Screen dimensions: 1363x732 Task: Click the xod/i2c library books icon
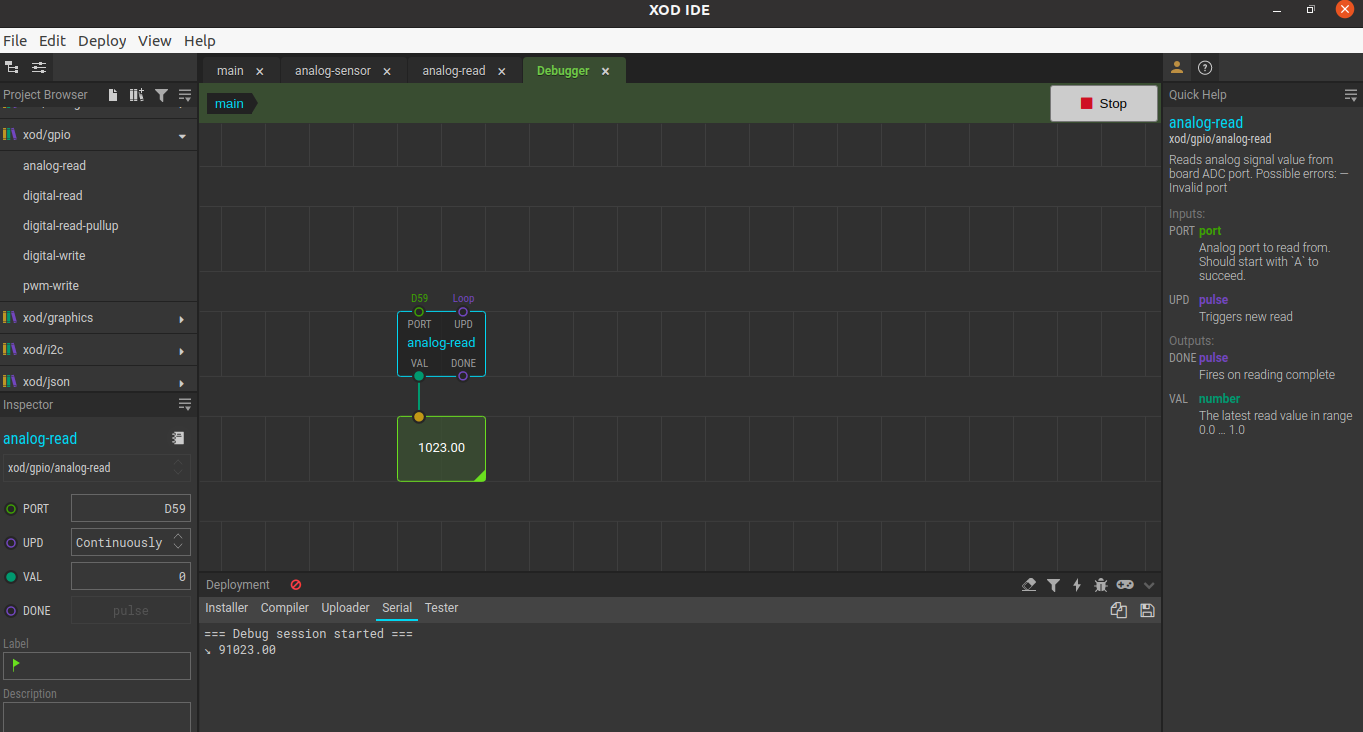10,350
